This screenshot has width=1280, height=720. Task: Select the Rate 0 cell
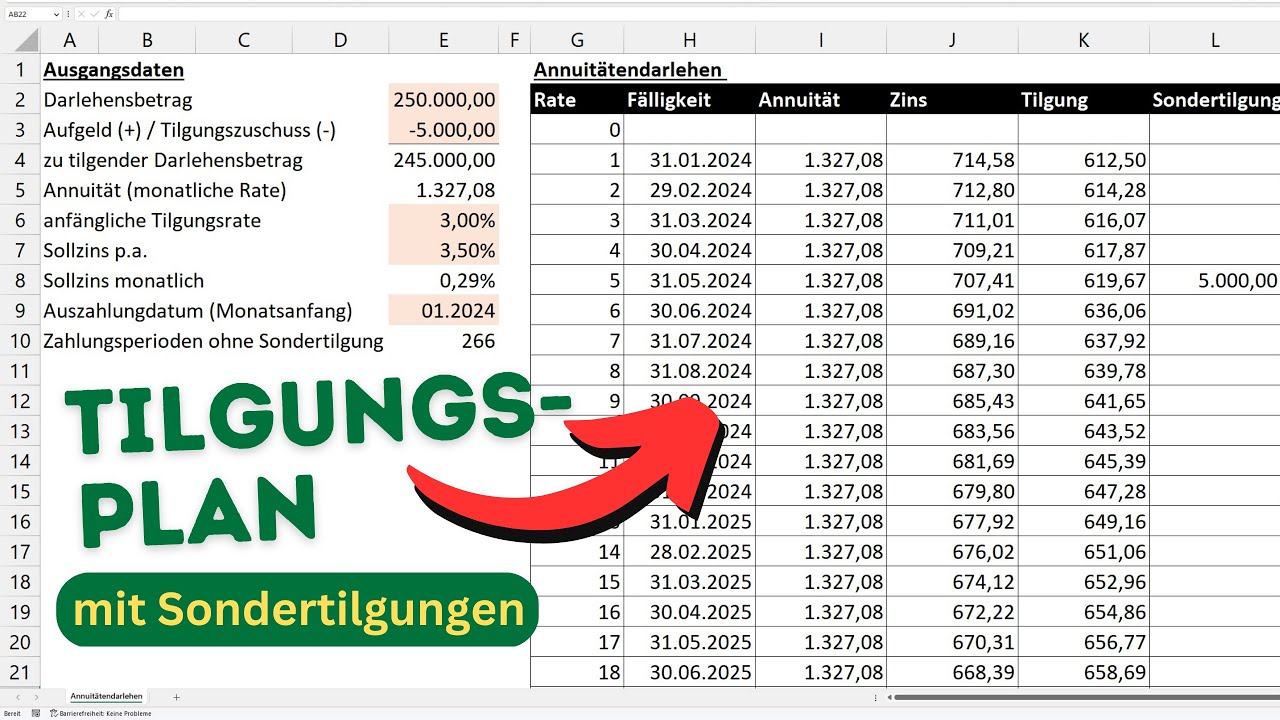coord(577,130)
